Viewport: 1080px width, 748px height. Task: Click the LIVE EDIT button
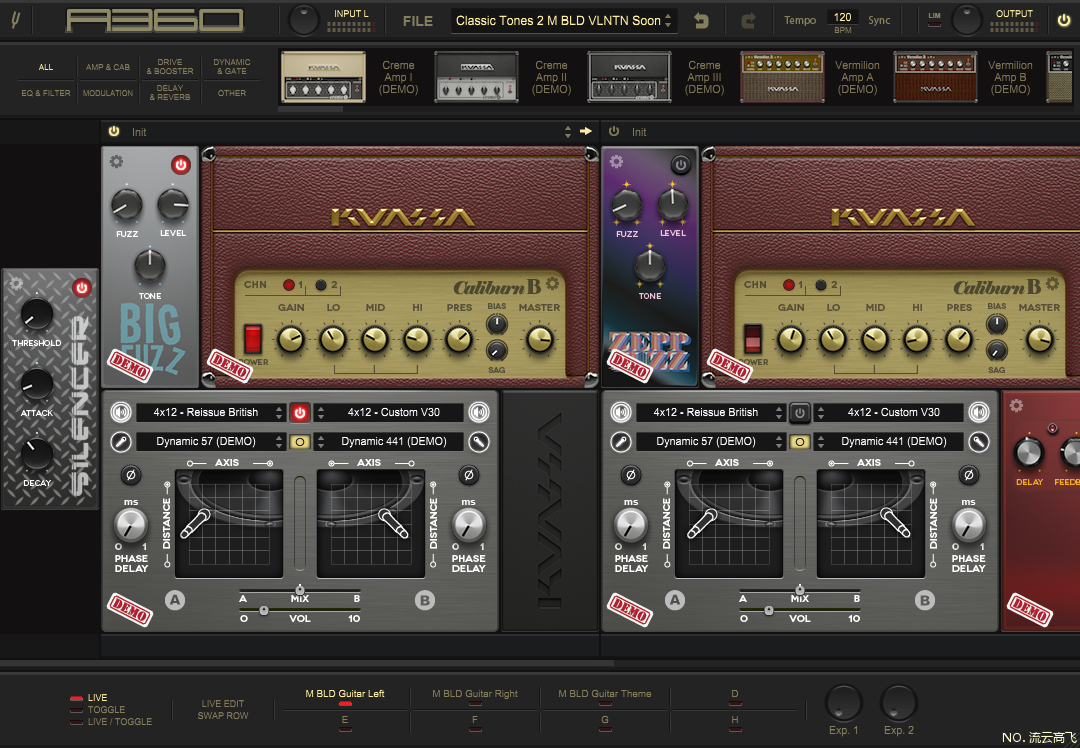tap(222, 703)
